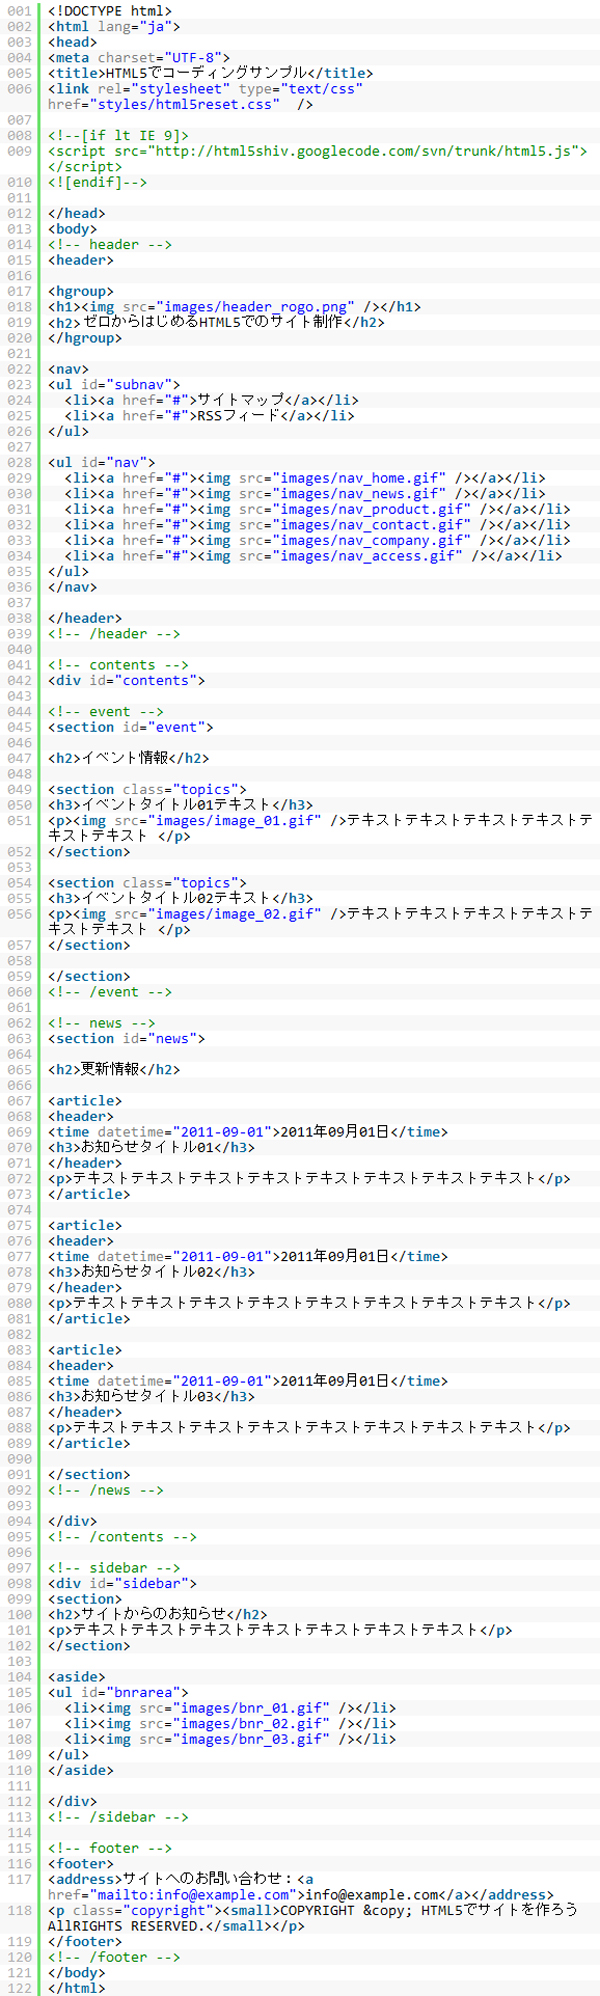Click line number 122 in the gutter

tap(19, 1988)
